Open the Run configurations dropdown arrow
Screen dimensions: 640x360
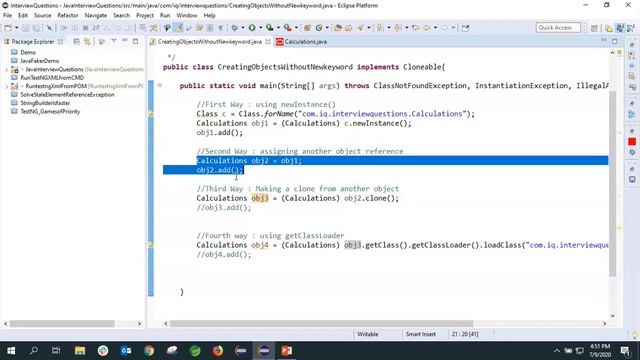(260, 28)
